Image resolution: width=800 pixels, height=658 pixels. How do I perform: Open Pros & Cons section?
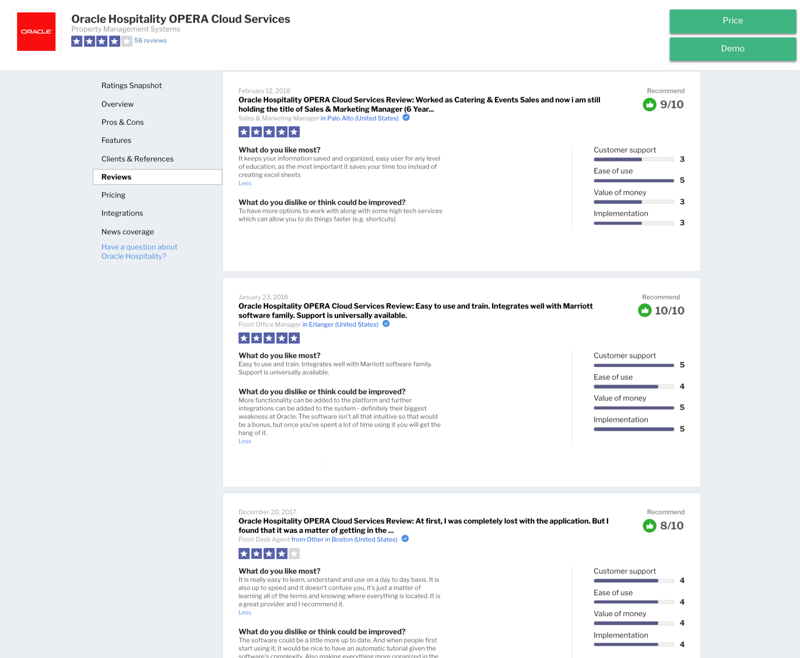pyautogui.click(x=122, y=122)
